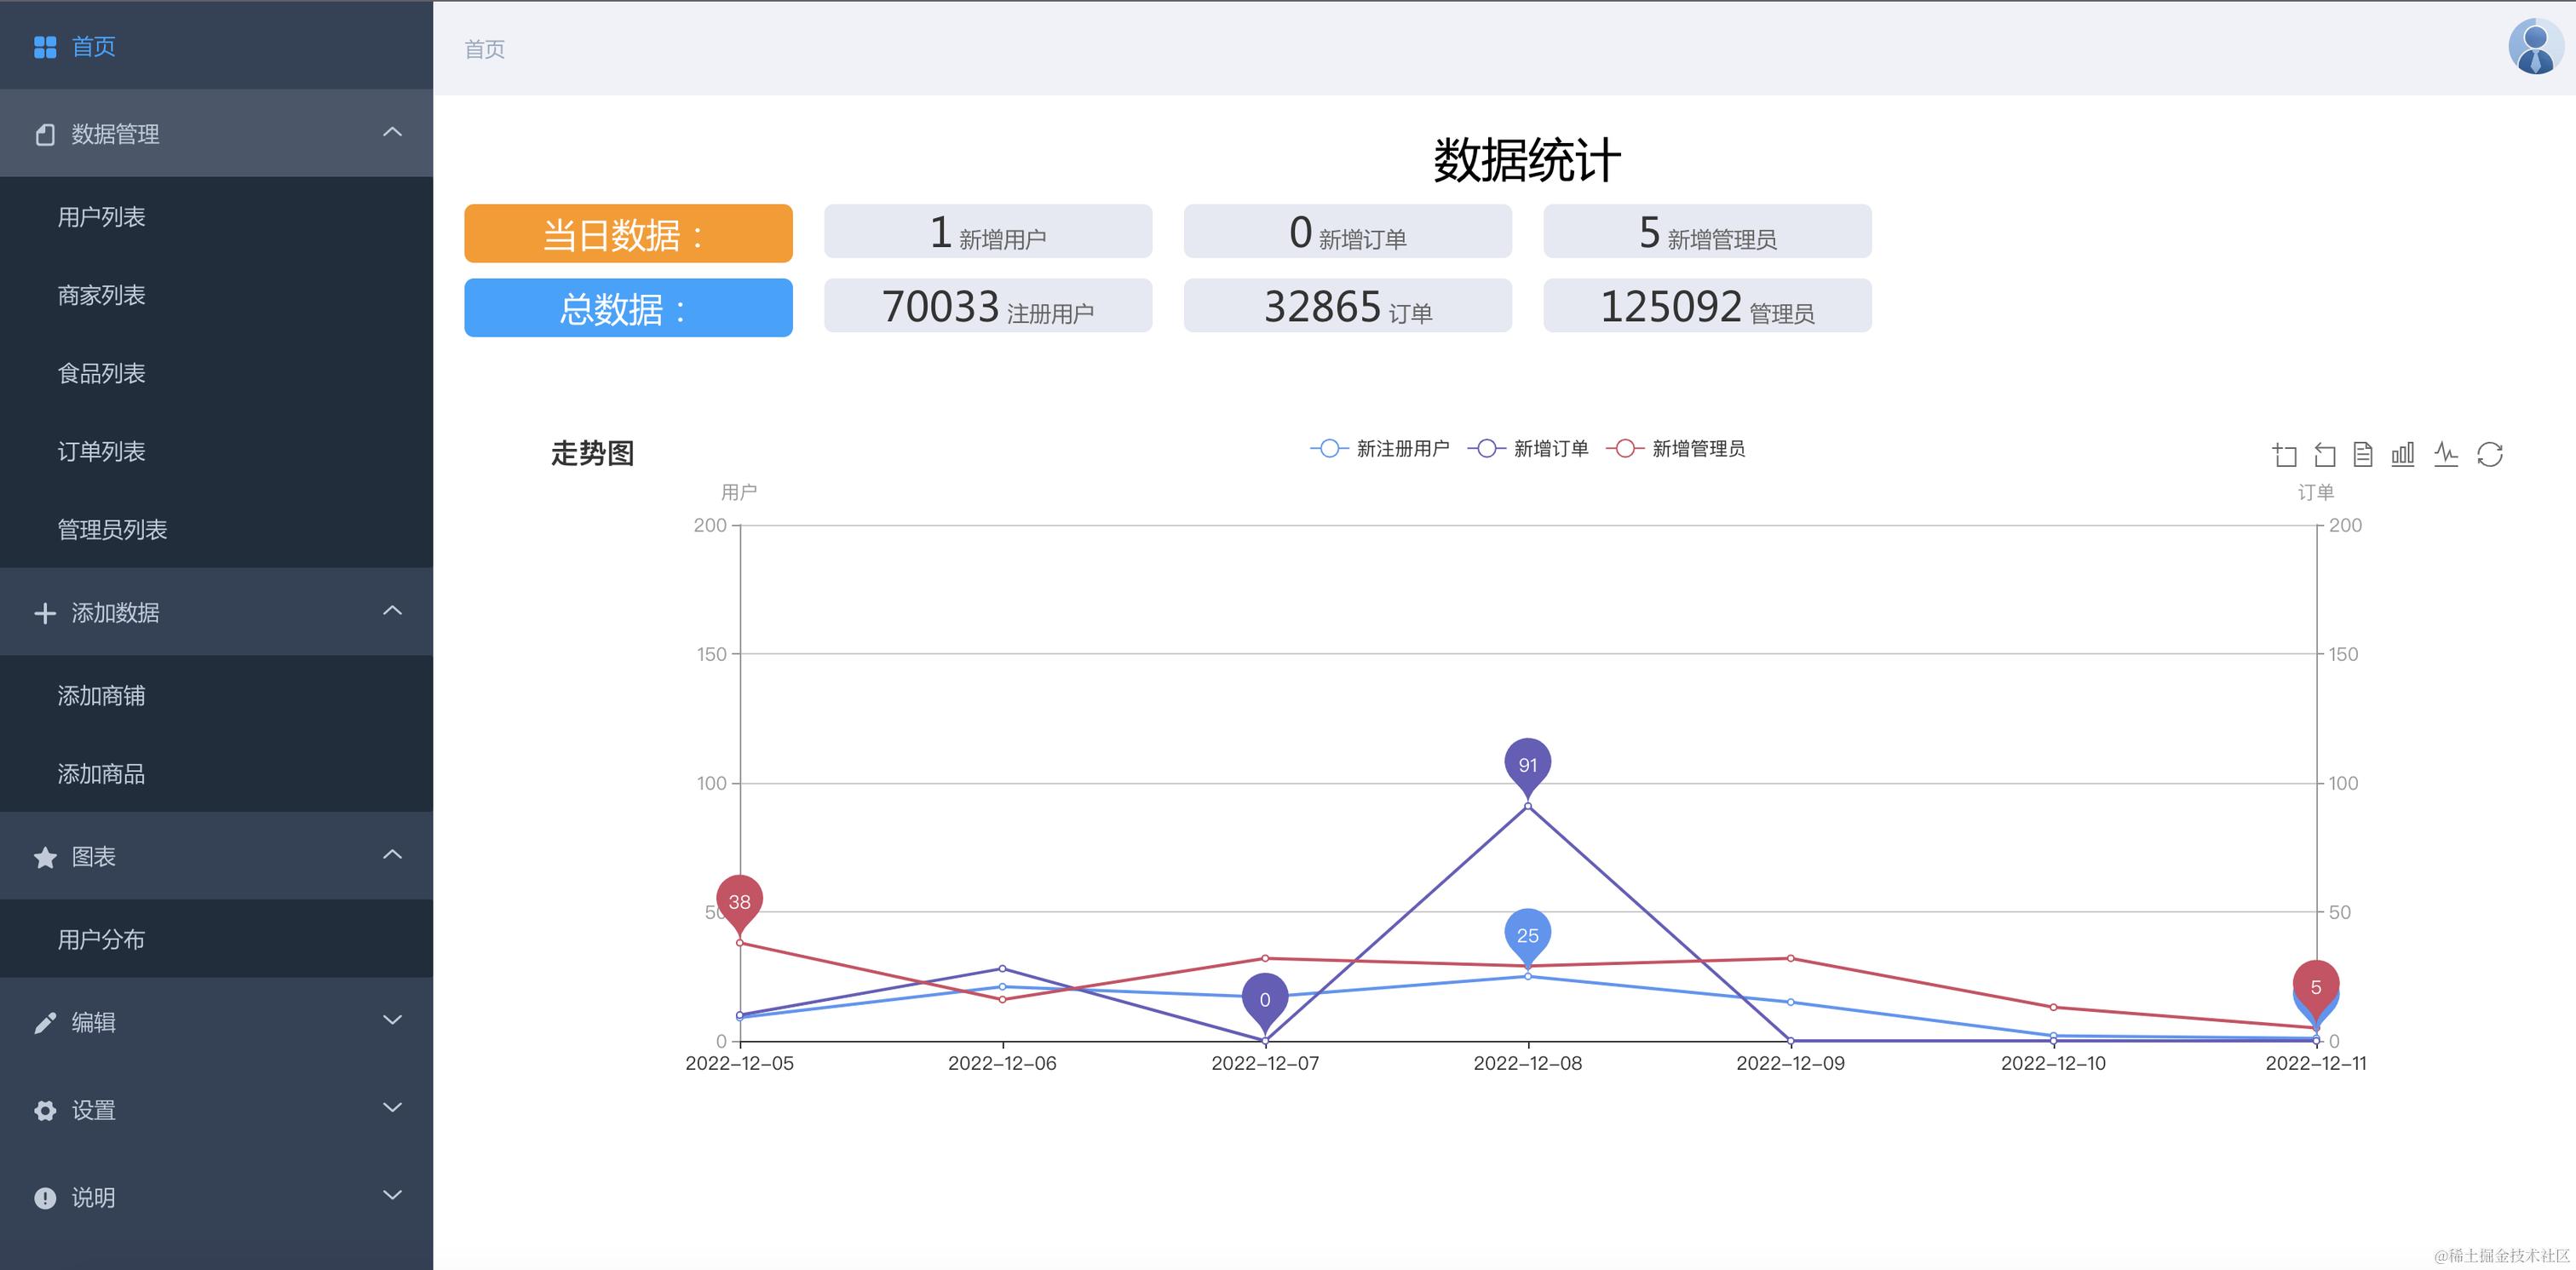Open 用户列表 in the sidebar

click(x=102, y=217)
